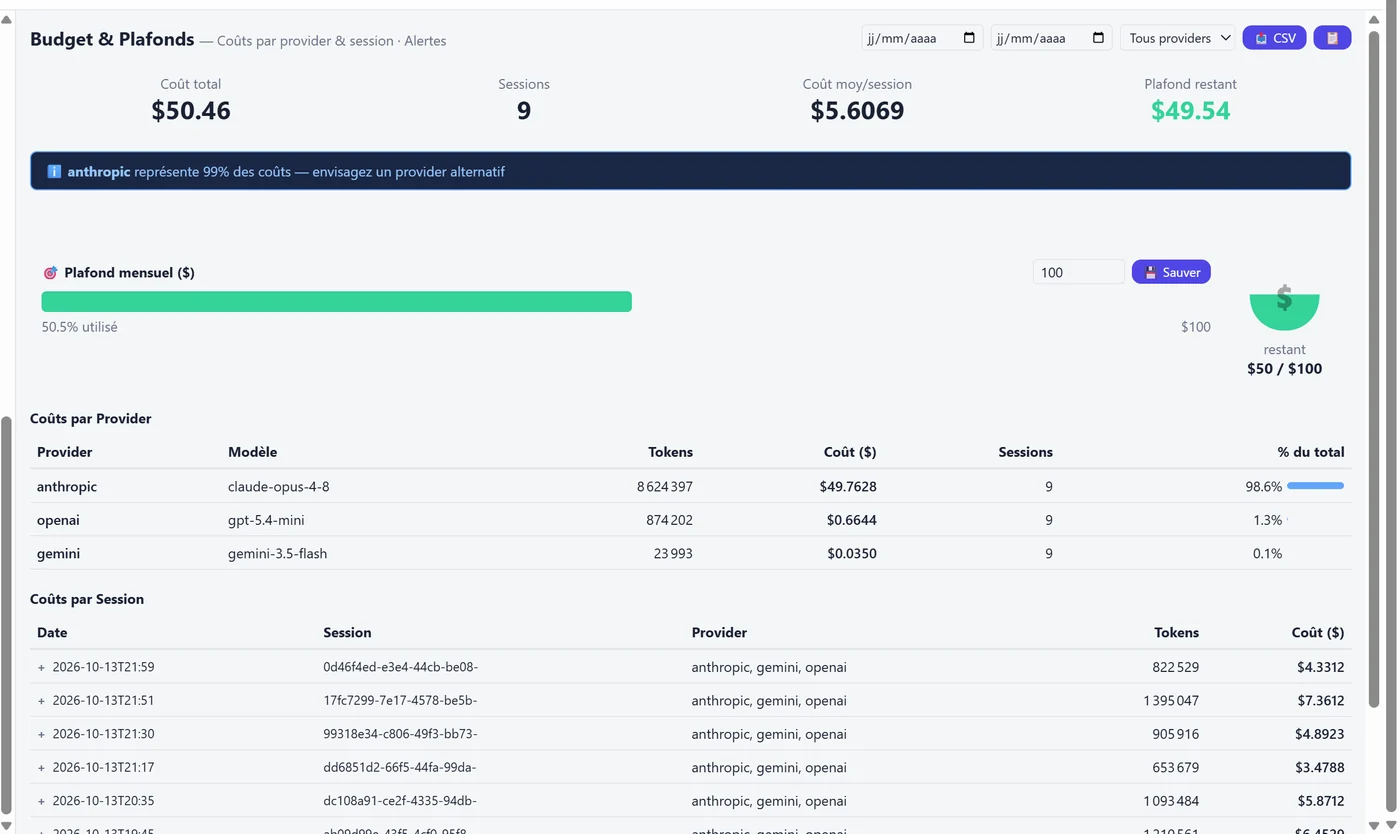Click the left vertical scrollbar thumb
The image size is (1400, 834).
(x=6, y=615)
